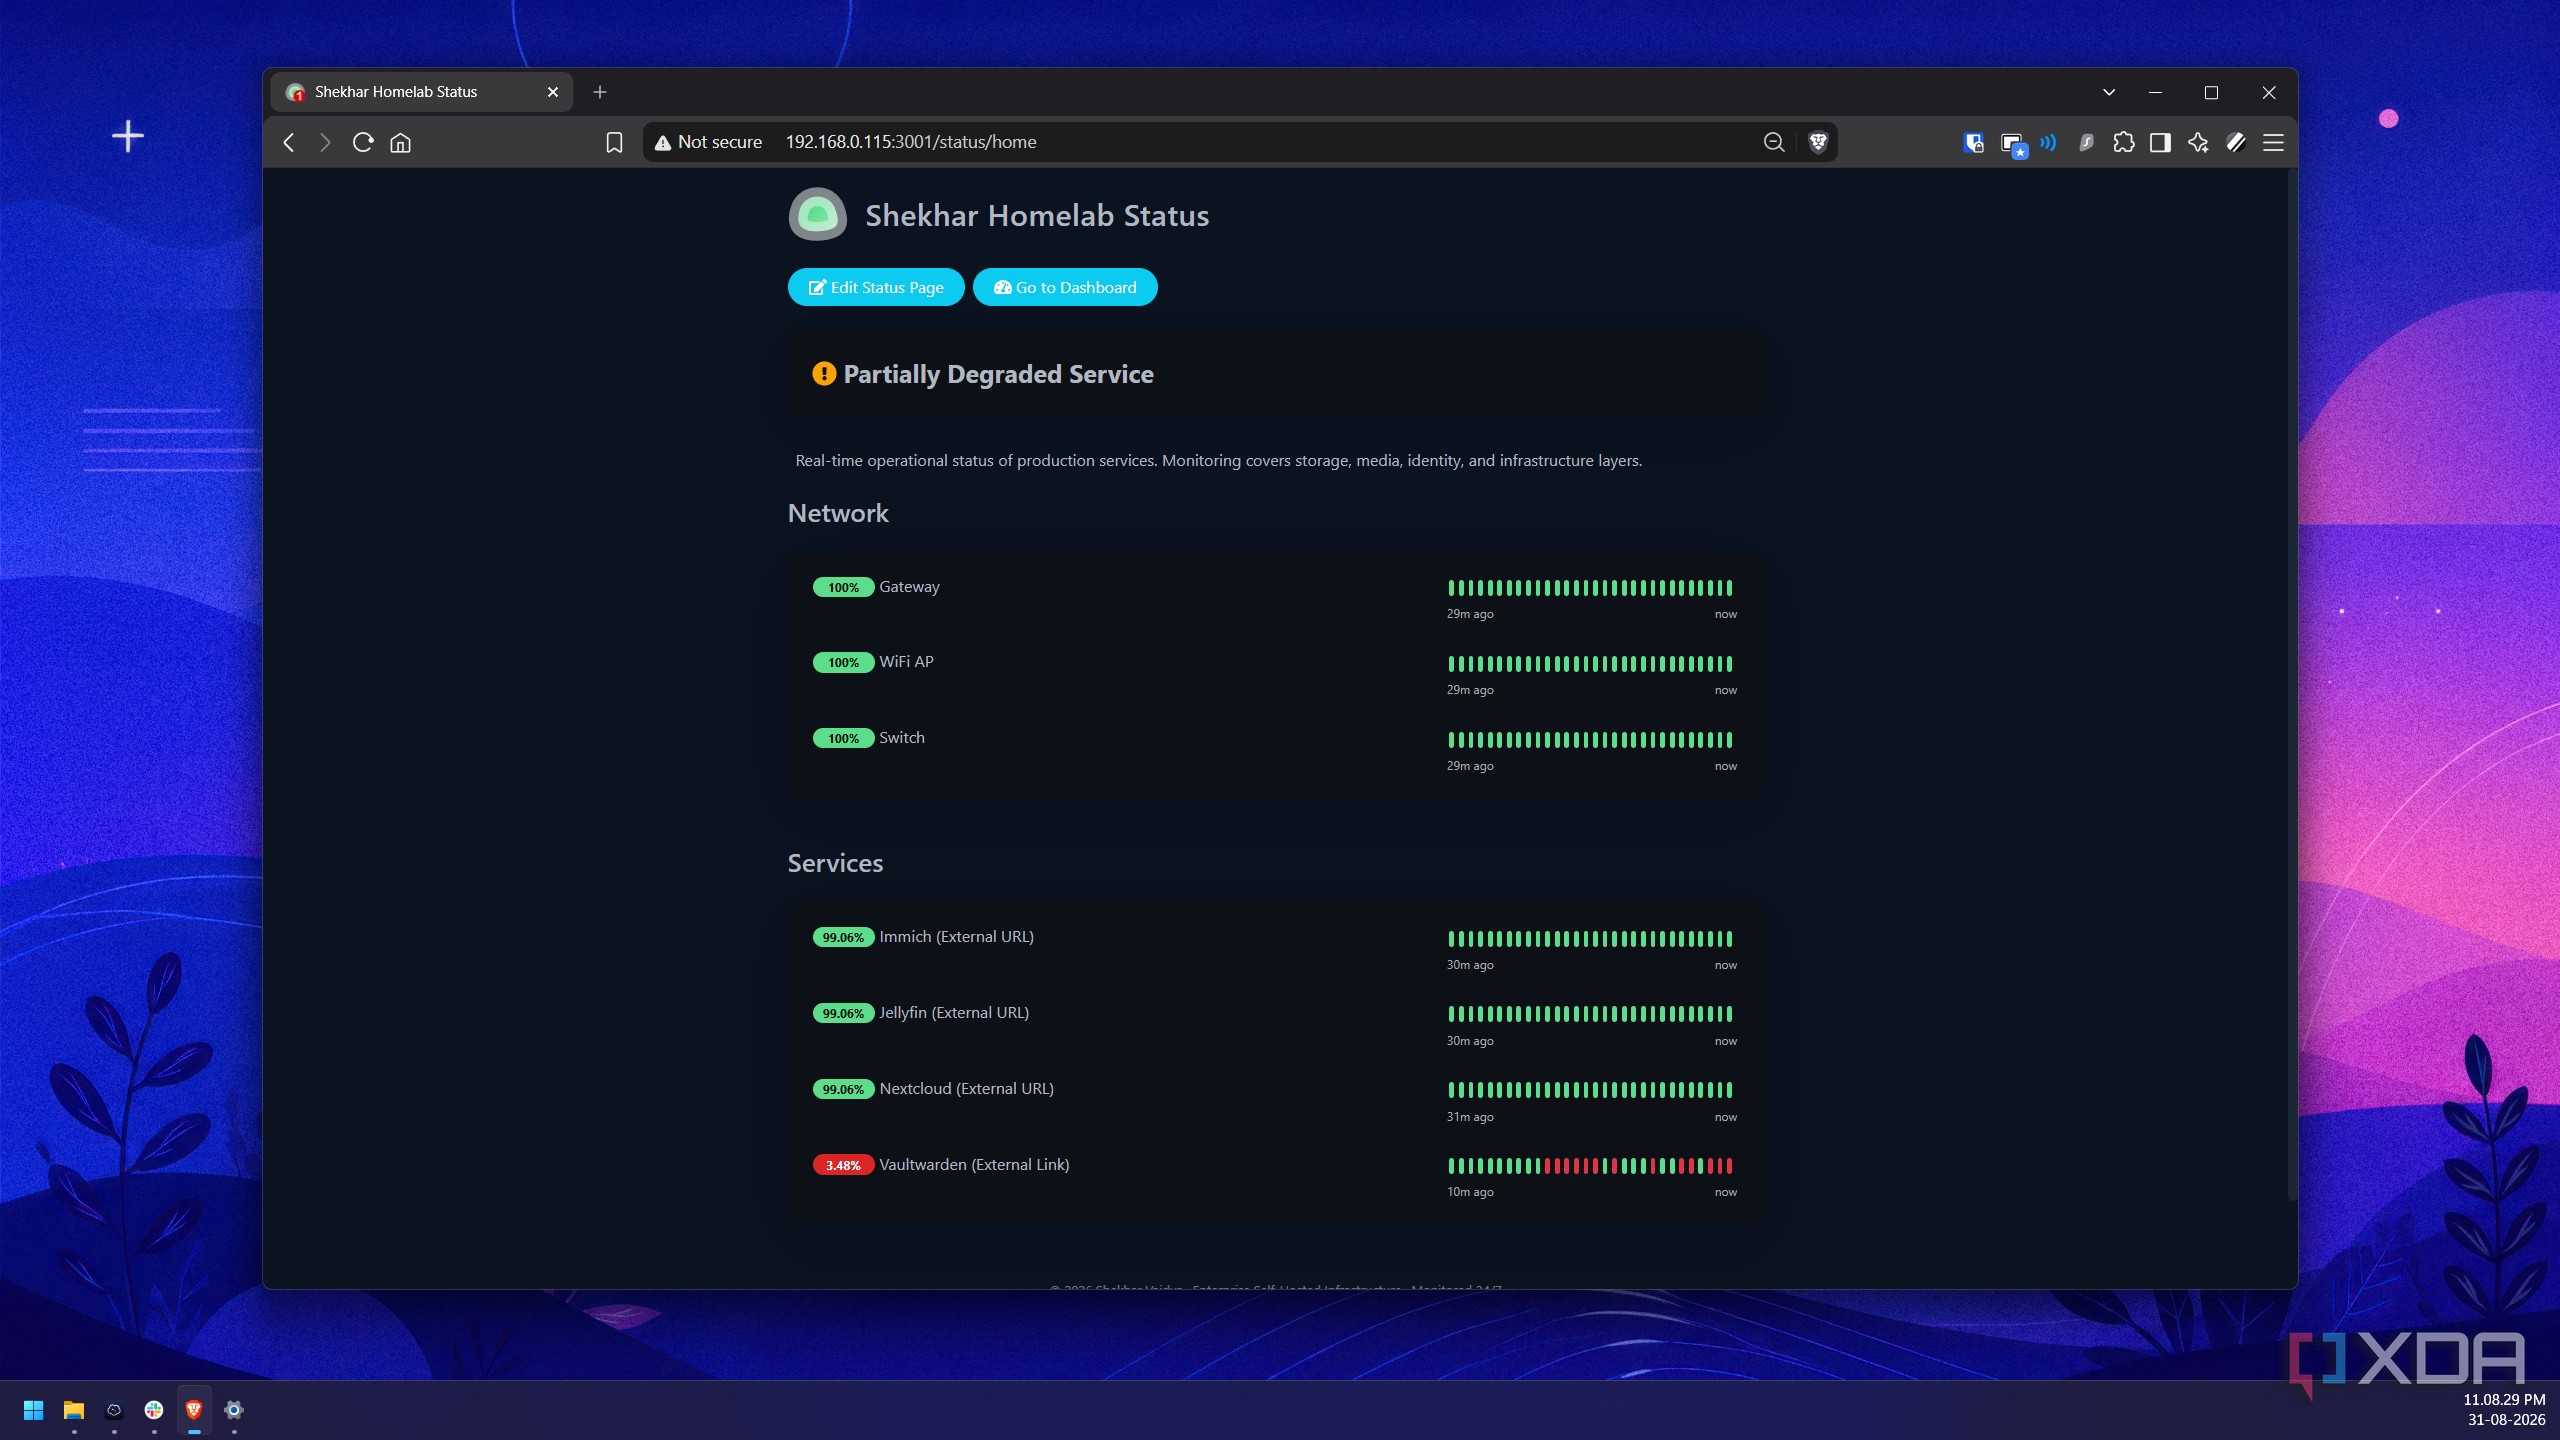Click the red 3.48% Vaultwarden badge
The height and width of the screenshot is (1440, 2560).
pos(843,1165)
